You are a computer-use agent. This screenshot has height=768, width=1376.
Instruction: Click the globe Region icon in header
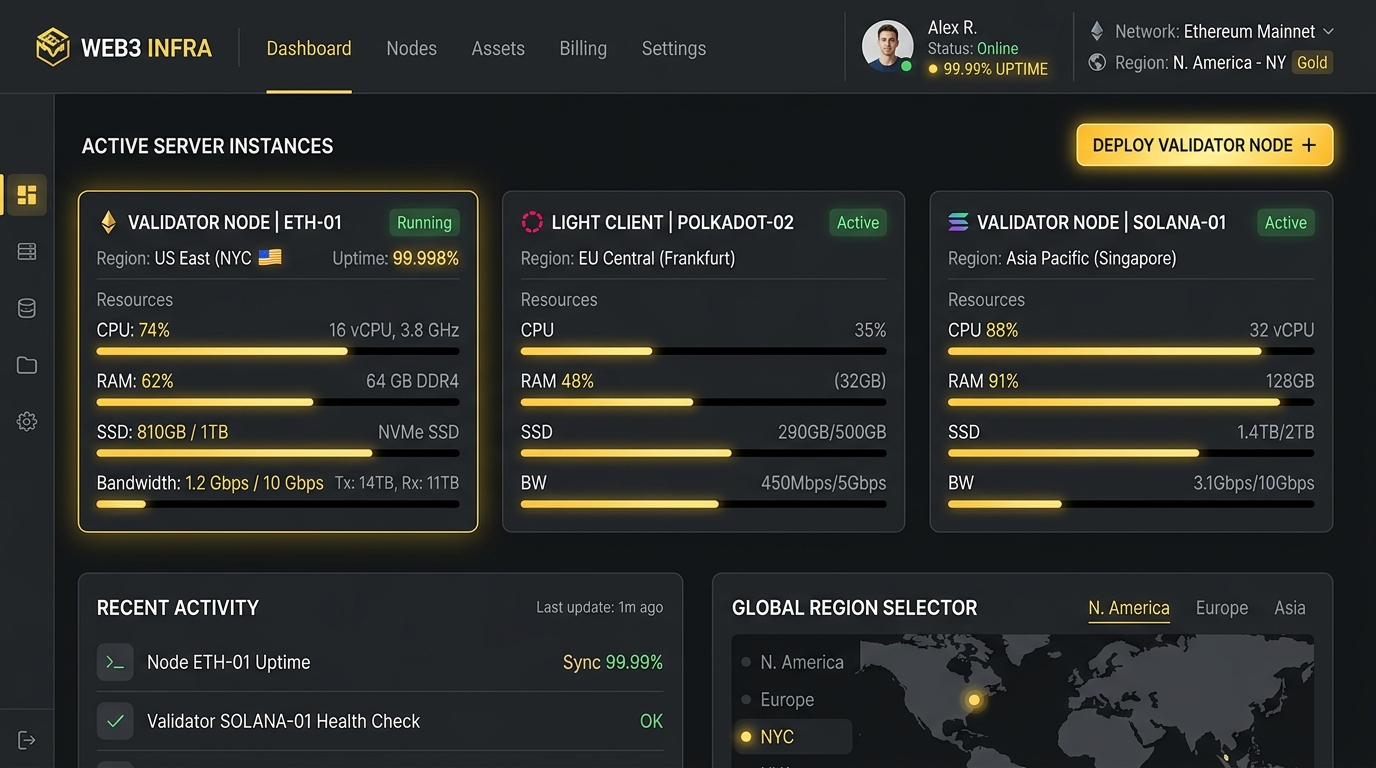tap(1097, 62)
